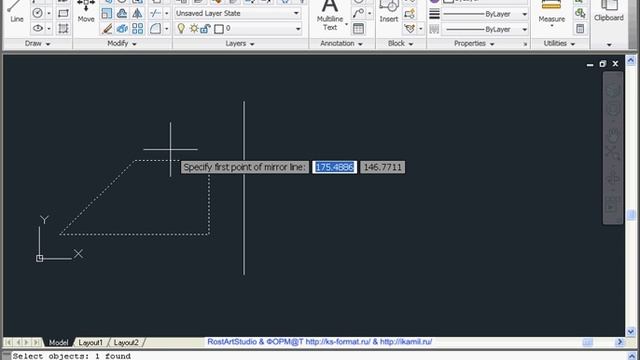Click the mirror line Y coordinate field

[382, 167]
